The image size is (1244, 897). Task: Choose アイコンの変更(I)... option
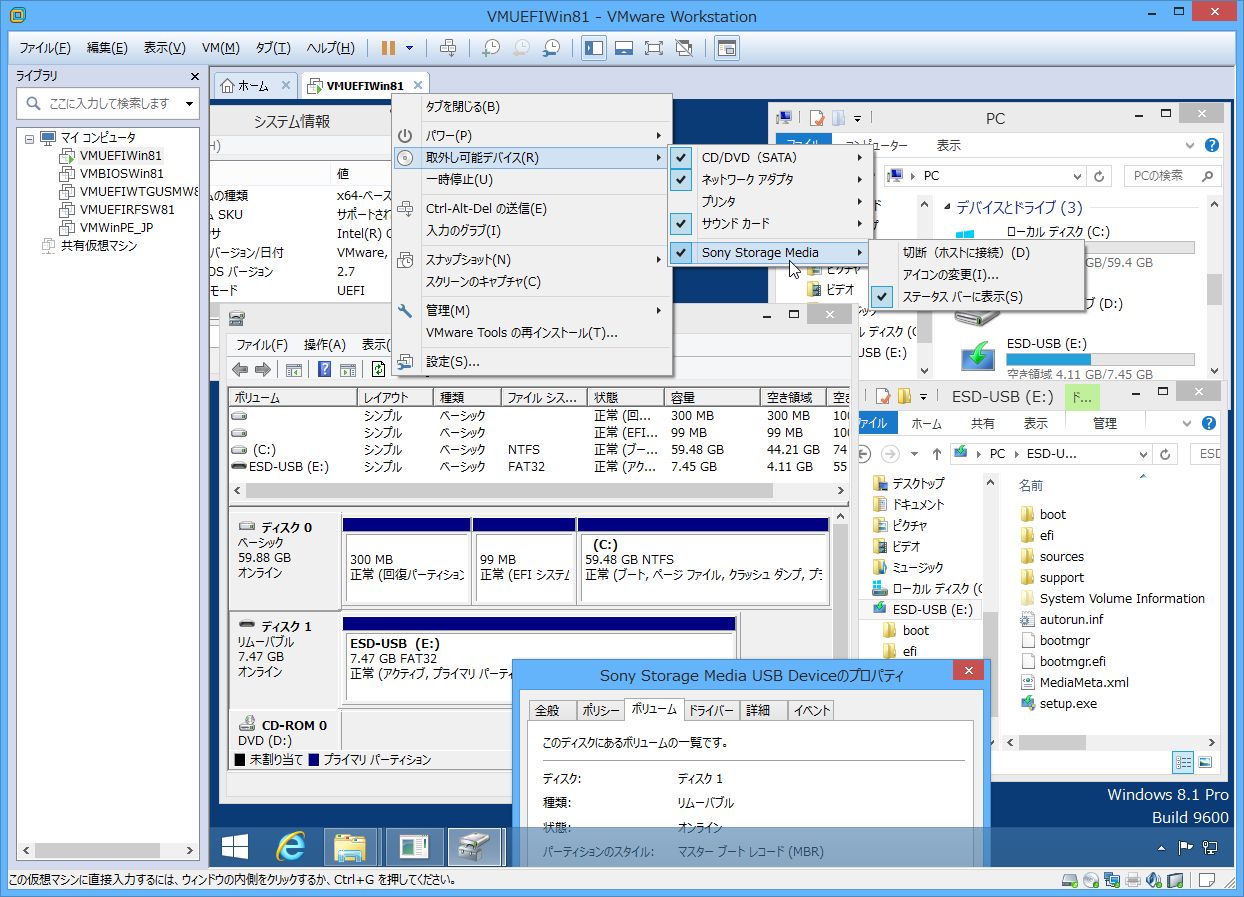point(978,274)
